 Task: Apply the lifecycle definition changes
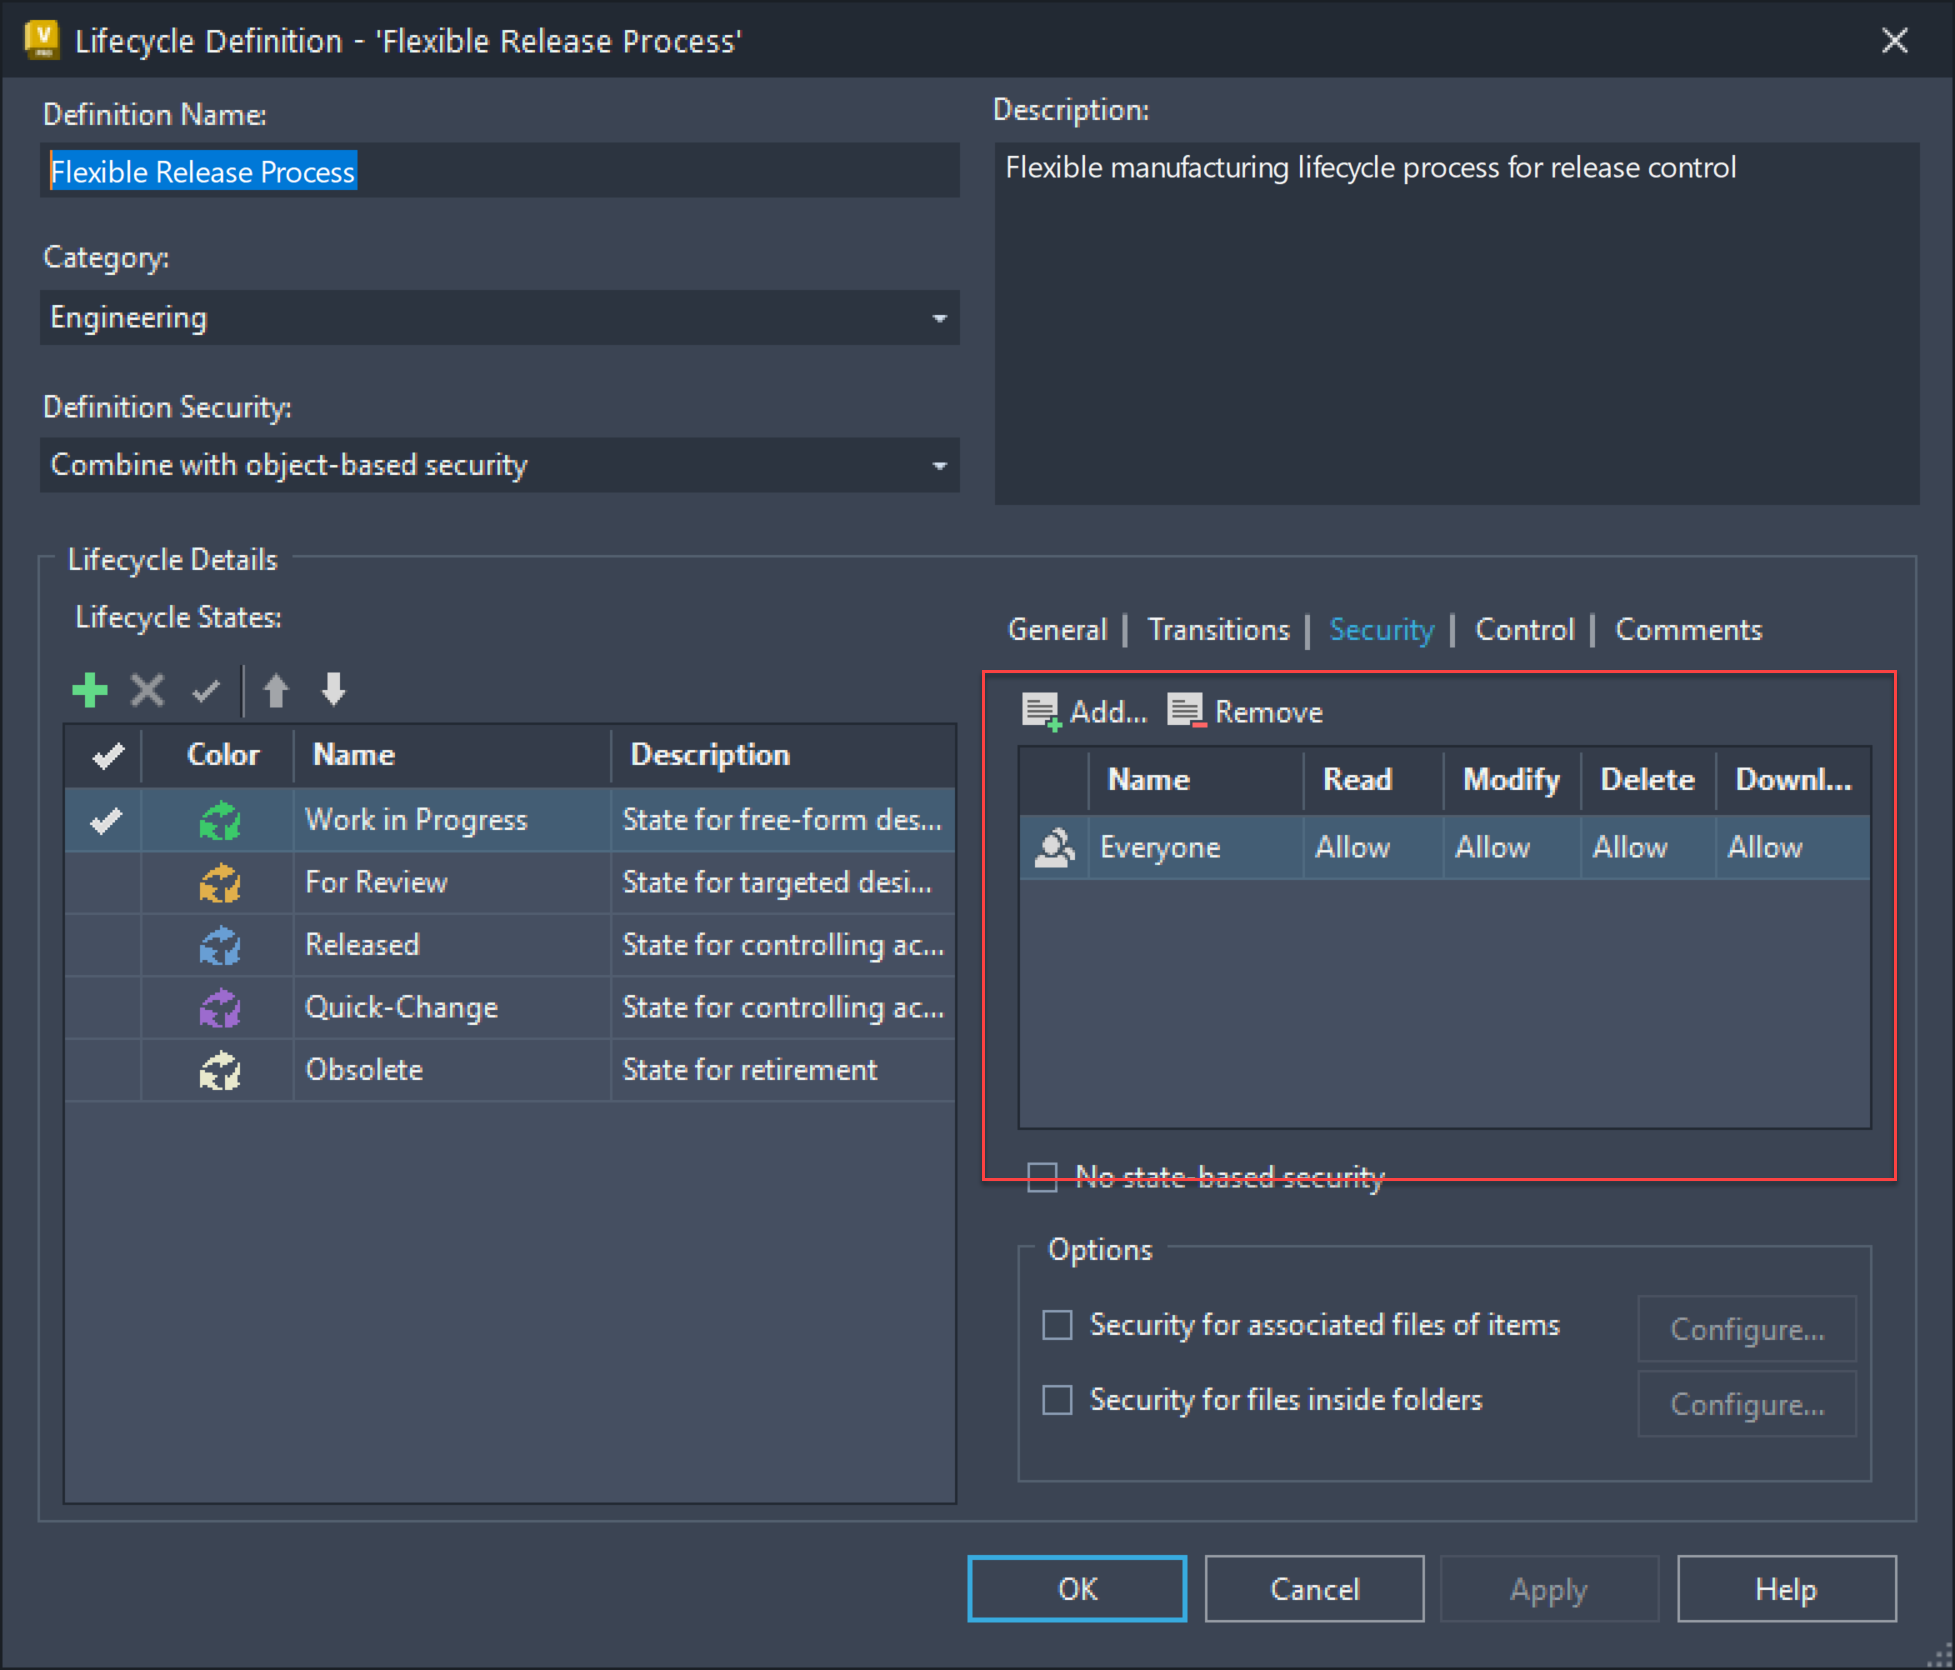1548,1589
